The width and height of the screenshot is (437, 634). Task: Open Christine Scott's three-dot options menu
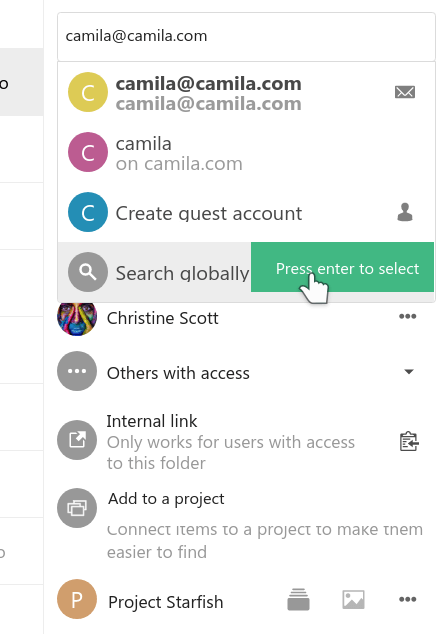click(407, 316)
